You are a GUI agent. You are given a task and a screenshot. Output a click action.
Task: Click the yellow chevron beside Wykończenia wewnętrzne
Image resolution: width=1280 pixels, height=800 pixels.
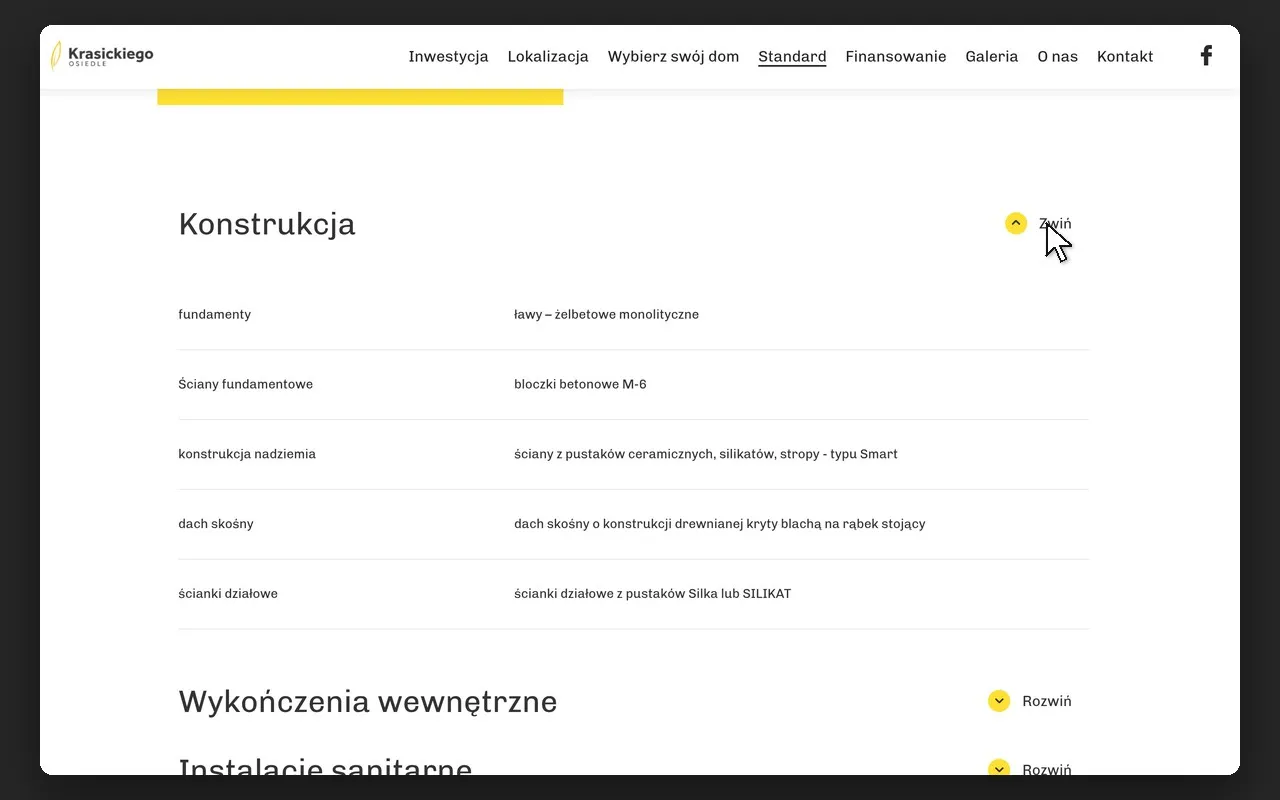pos(999,701)
